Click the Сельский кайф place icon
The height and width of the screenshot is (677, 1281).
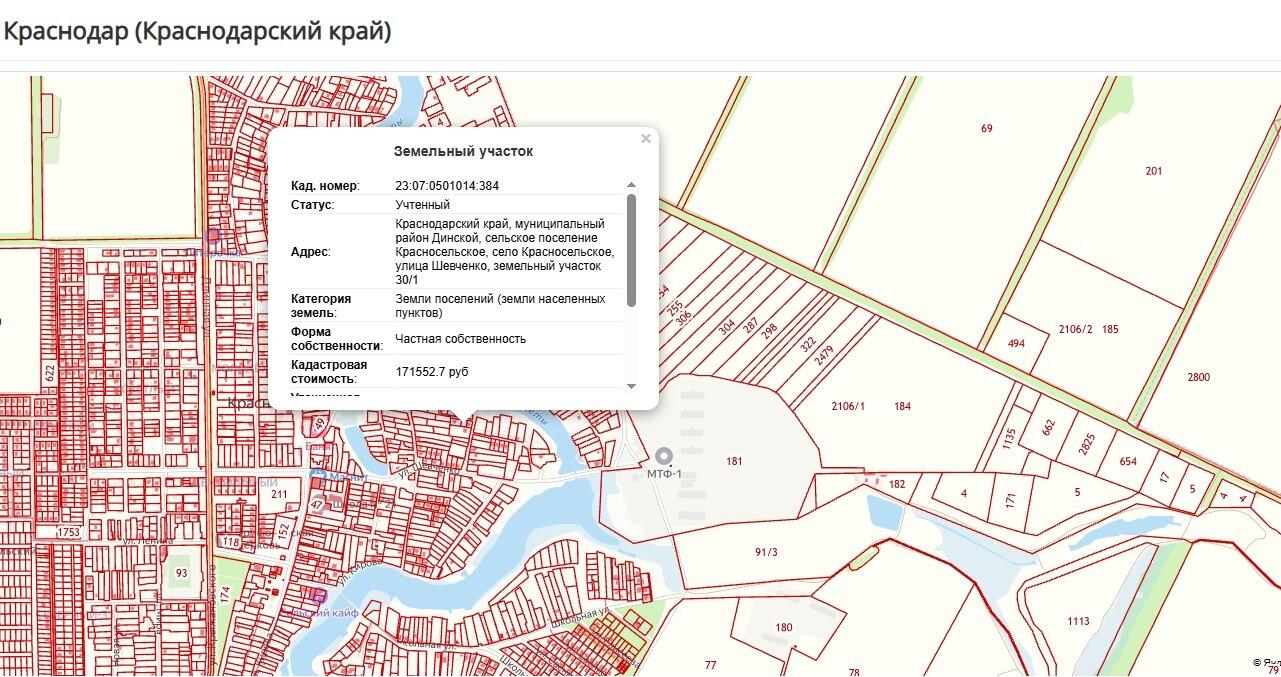pyautogui.click(x=319, y=596)
